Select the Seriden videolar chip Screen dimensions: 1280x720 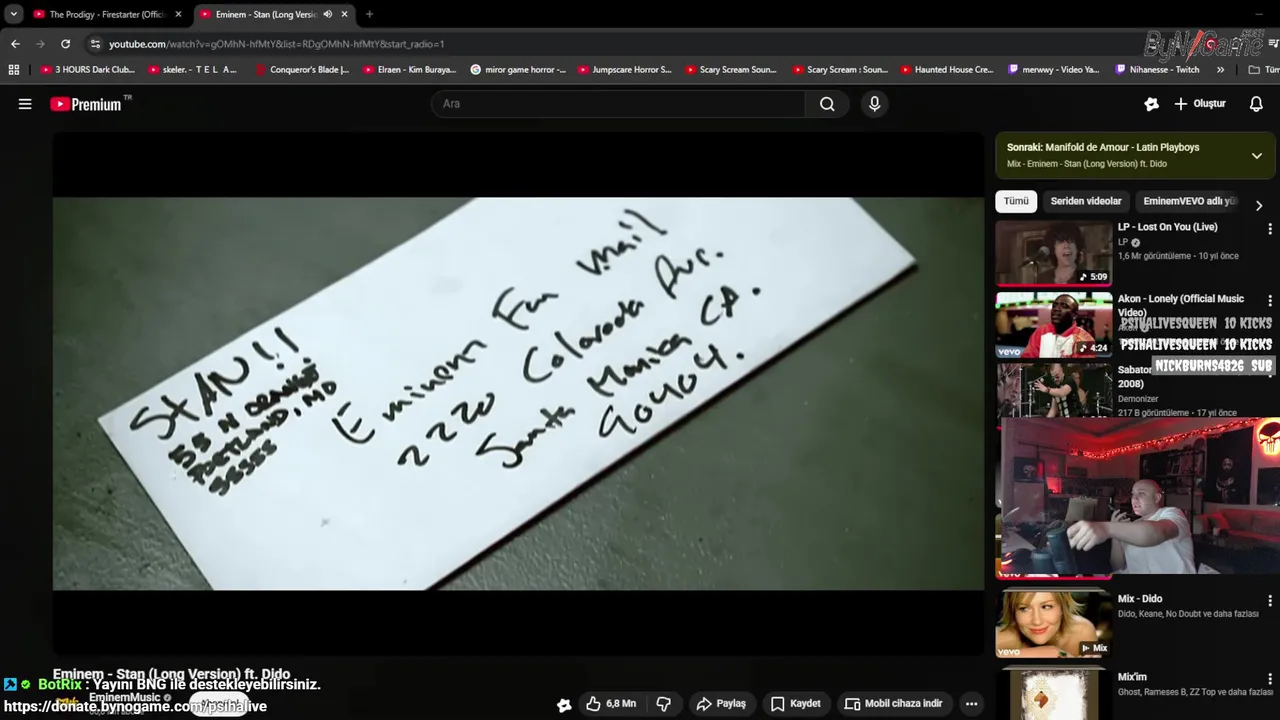tap(1086, 201)
